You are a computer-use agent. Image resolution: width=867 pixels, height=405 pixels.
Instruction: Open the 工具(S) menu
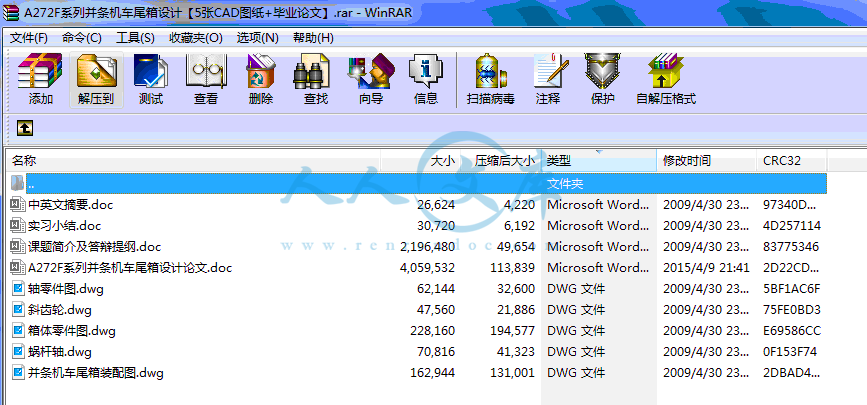click(135, 38)
